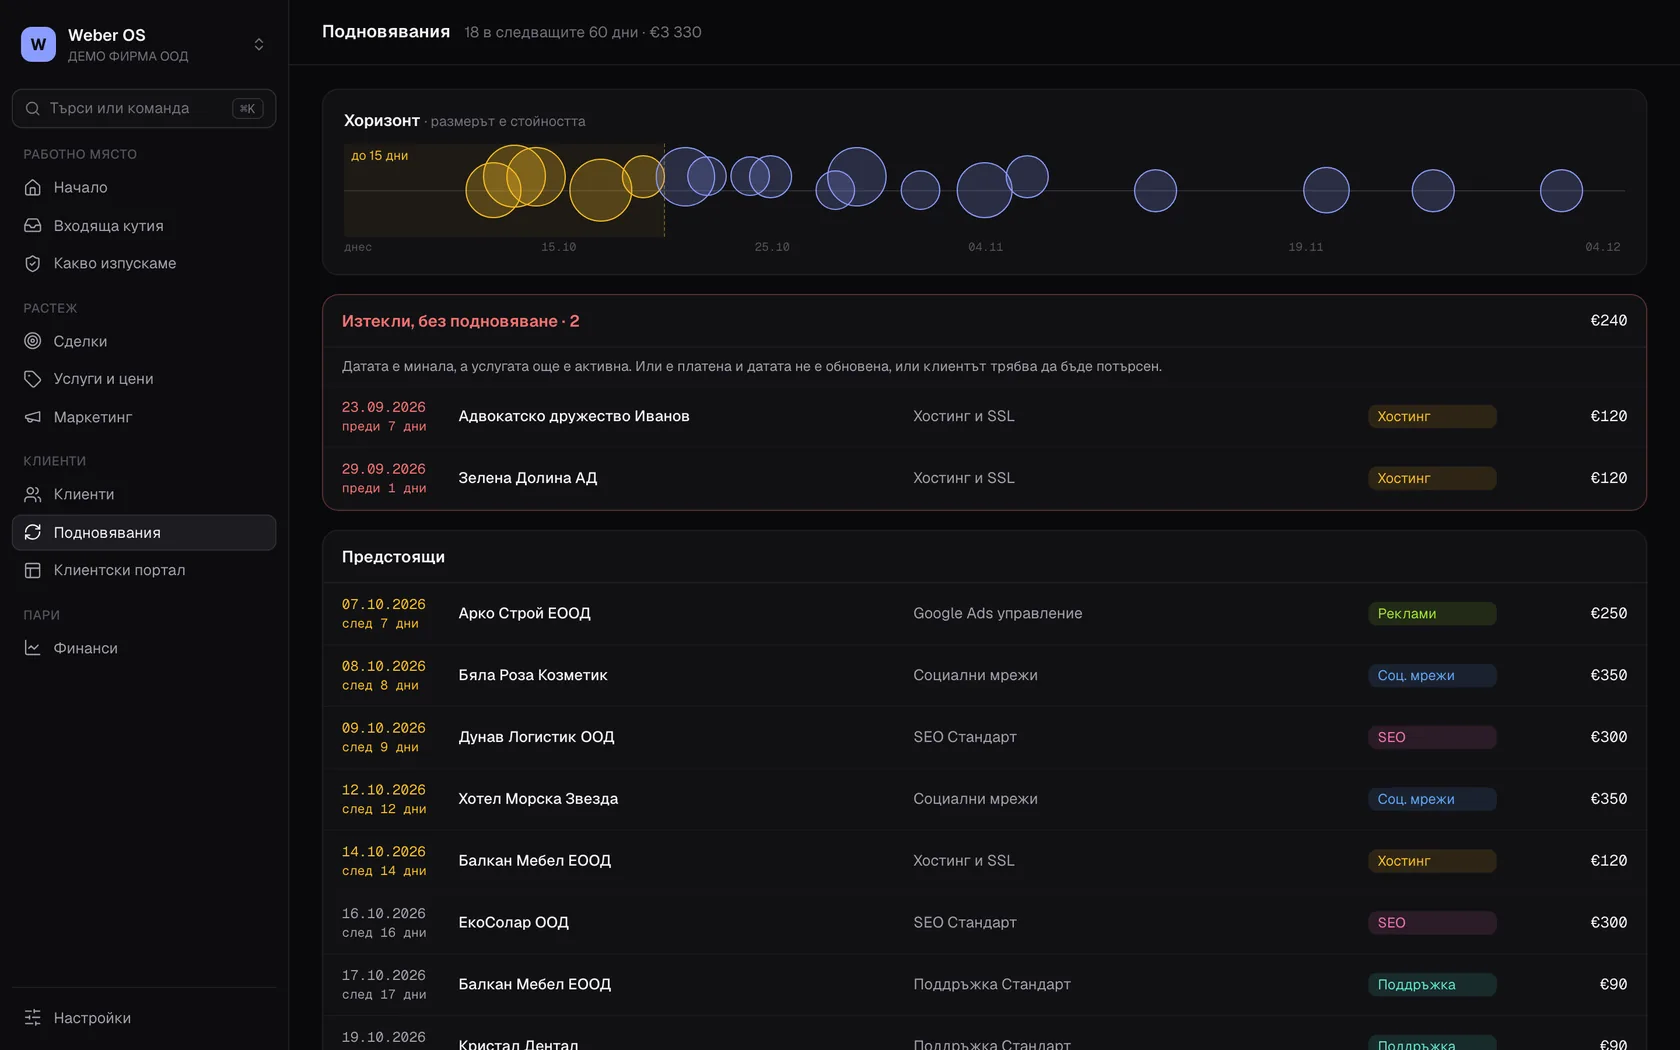Open Входяща кутия menu item
1680x1050 pixels.
(x=144, y=225)
